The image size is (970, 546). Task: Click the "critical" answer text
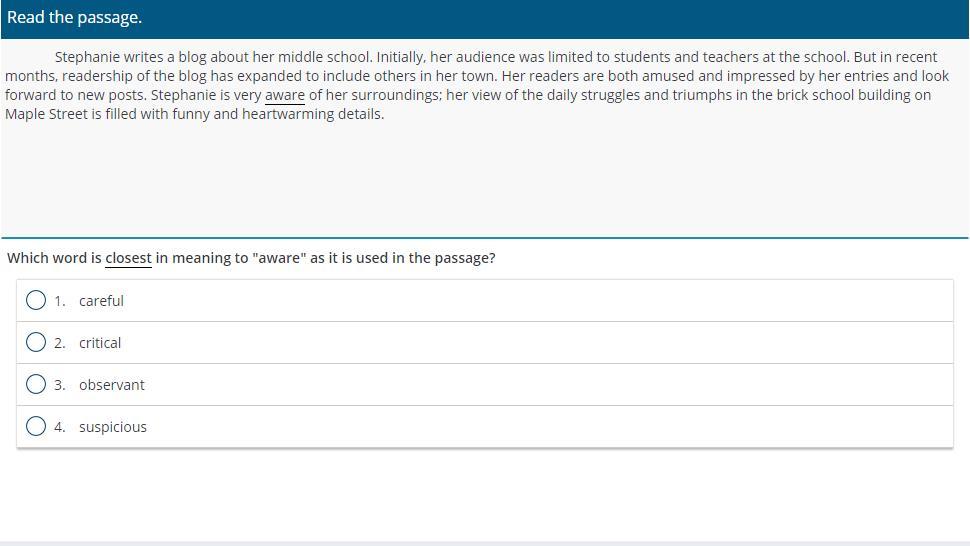coord(100,343)
